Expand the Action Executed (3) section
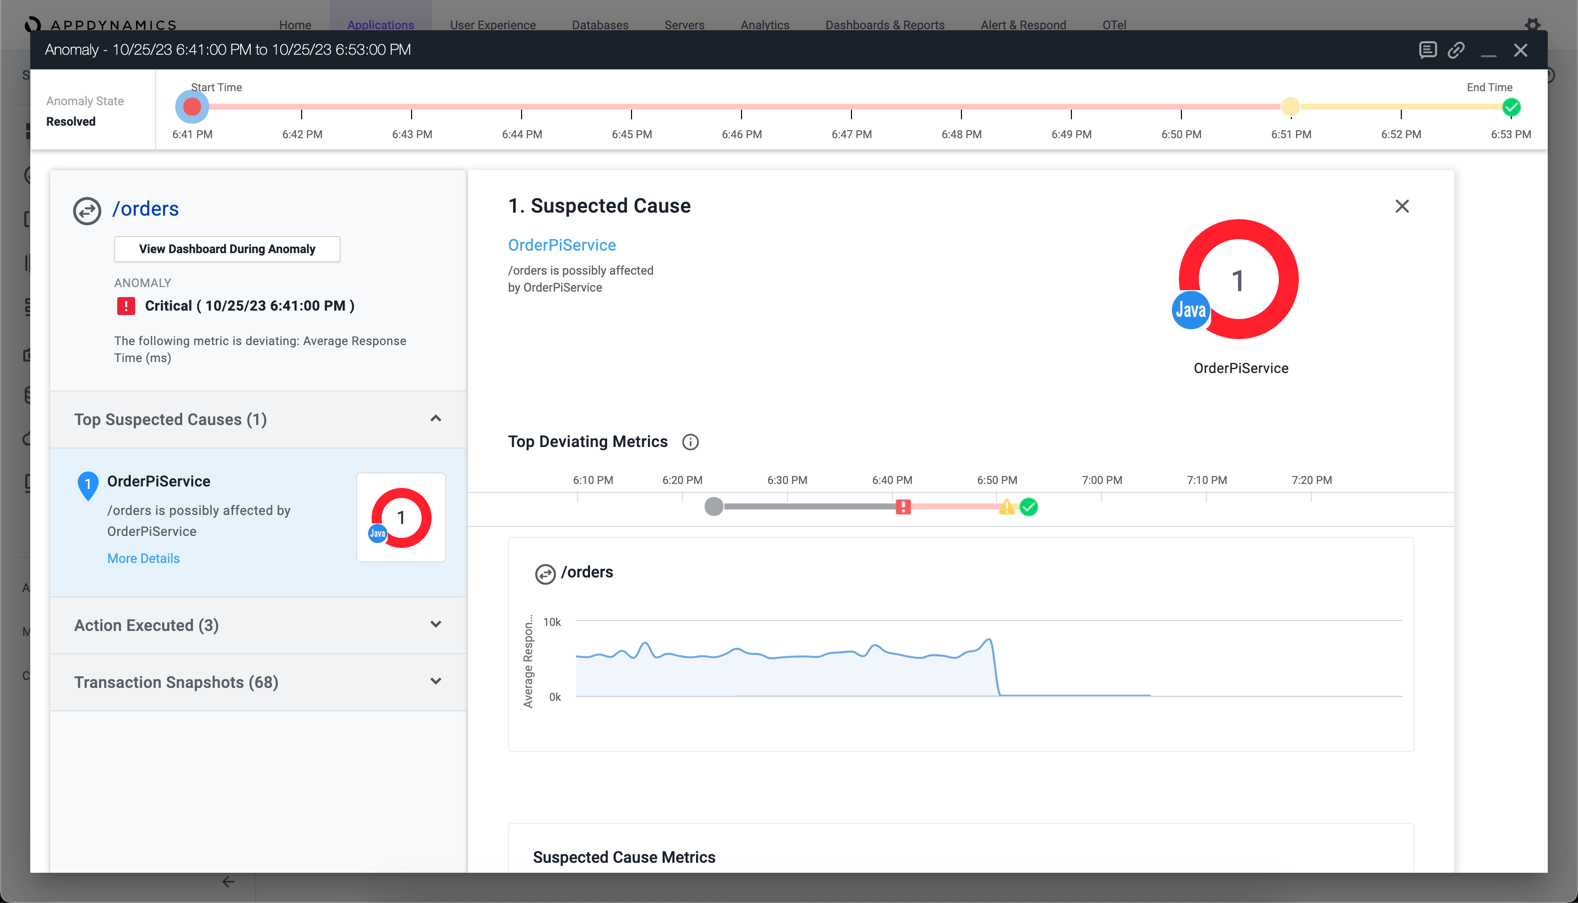The width and height of the screenshot is (1578, 903). click(436, 625)
